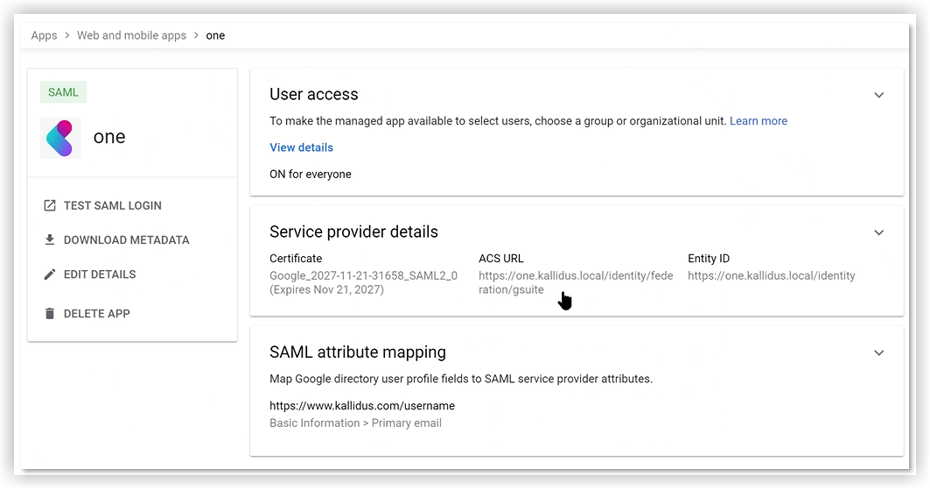Open Web and mobile apps breadcrumb
The width and height of the screenshot is (930, 489).
click(132, 36)
